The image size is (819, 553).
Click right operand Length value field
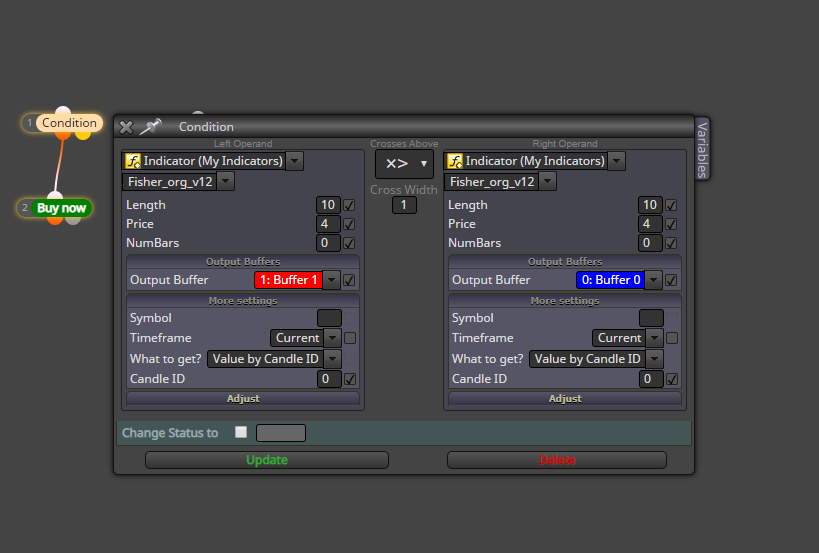click(650, 205)
